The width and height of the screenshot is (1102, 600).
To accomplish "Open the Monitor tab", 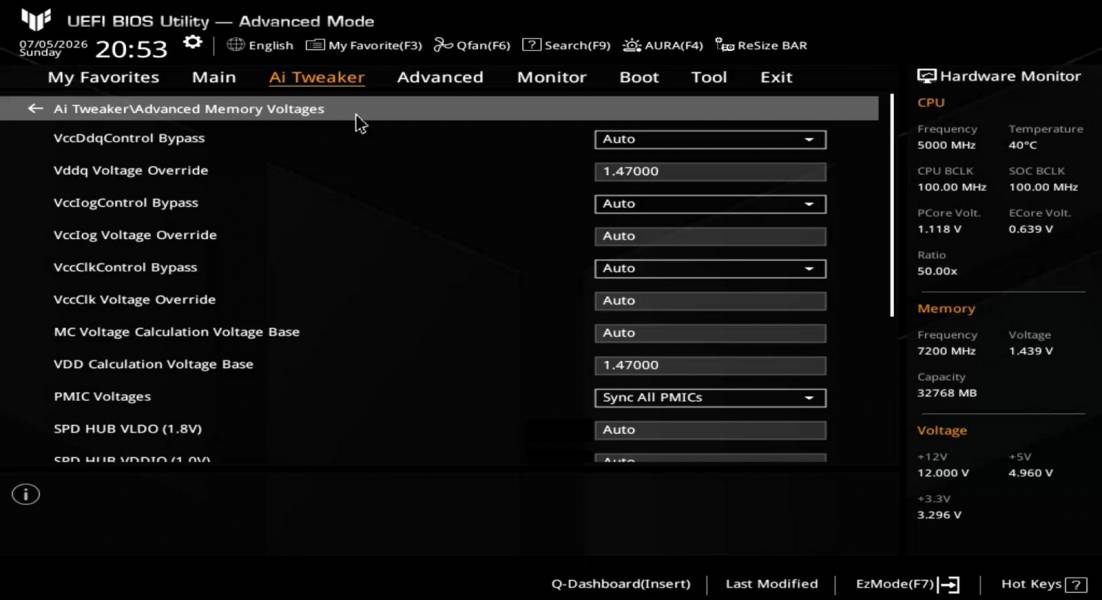I will pyautogui.click(x=552, y=77).
